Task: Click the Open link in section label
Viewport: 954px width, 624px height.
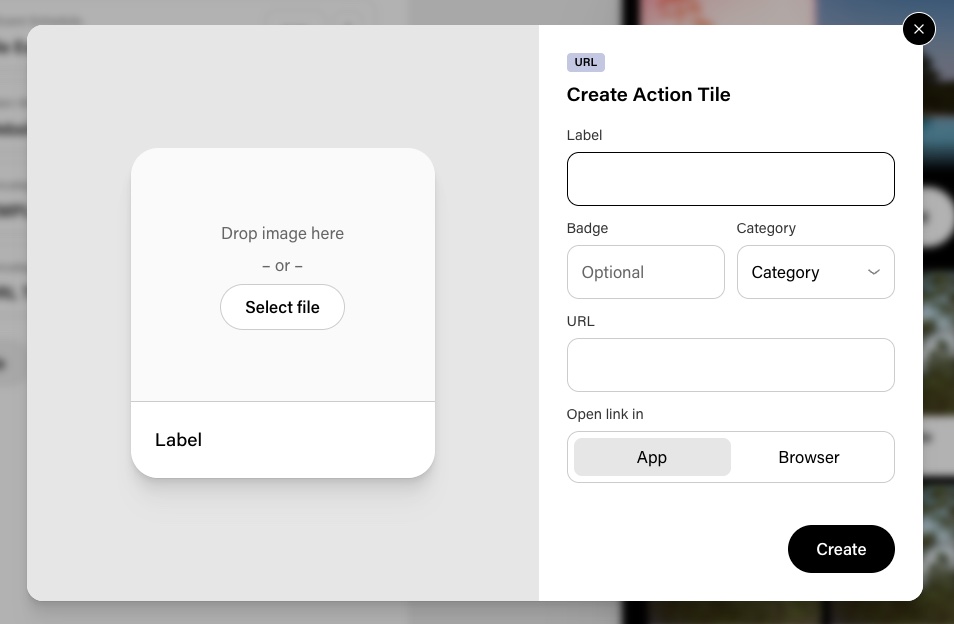Action: tap(604, 414)
